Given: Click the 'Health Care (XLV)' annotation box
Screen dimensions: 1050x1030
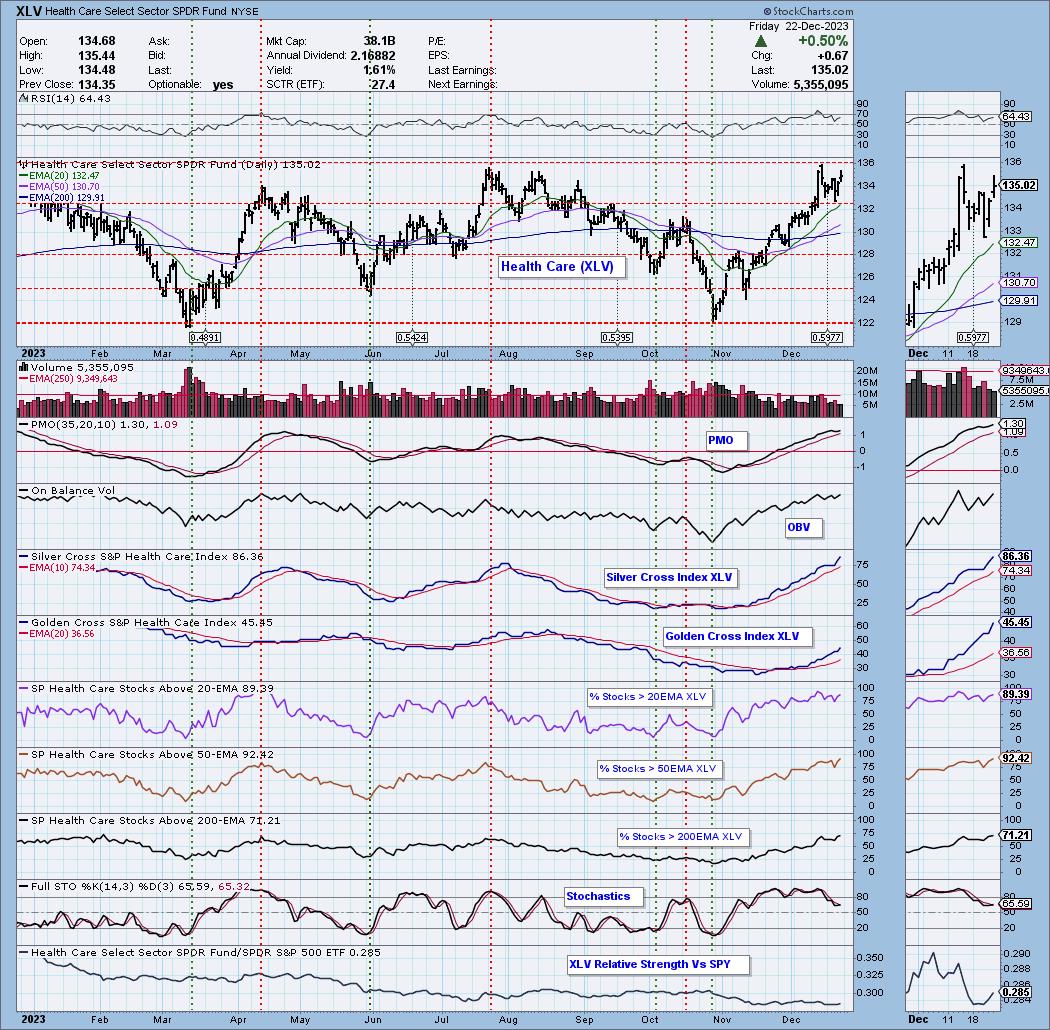Looking at the screenshot, I should tap(562, 267).
